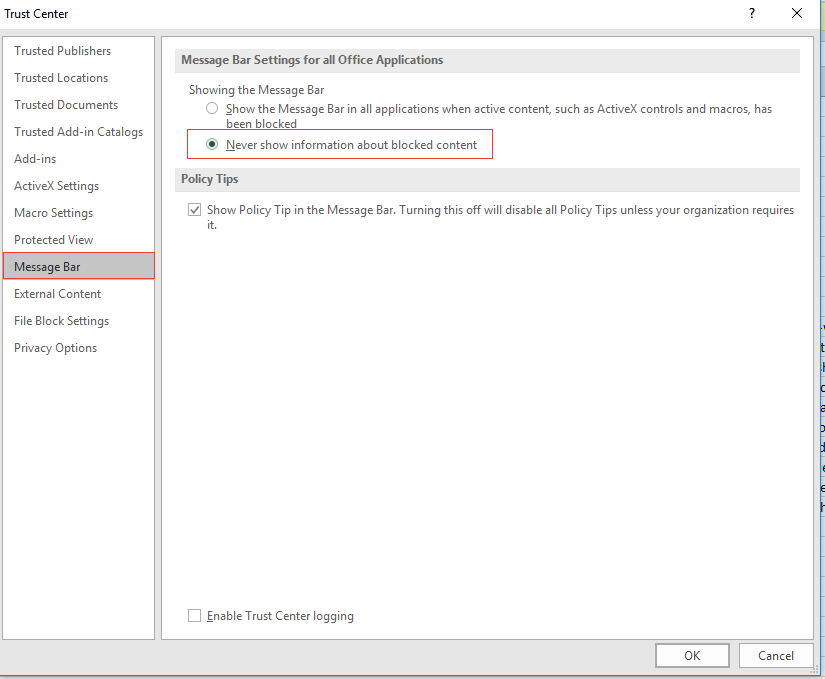
Task: Switch to Privacy Options section
Action: point(55,348)
